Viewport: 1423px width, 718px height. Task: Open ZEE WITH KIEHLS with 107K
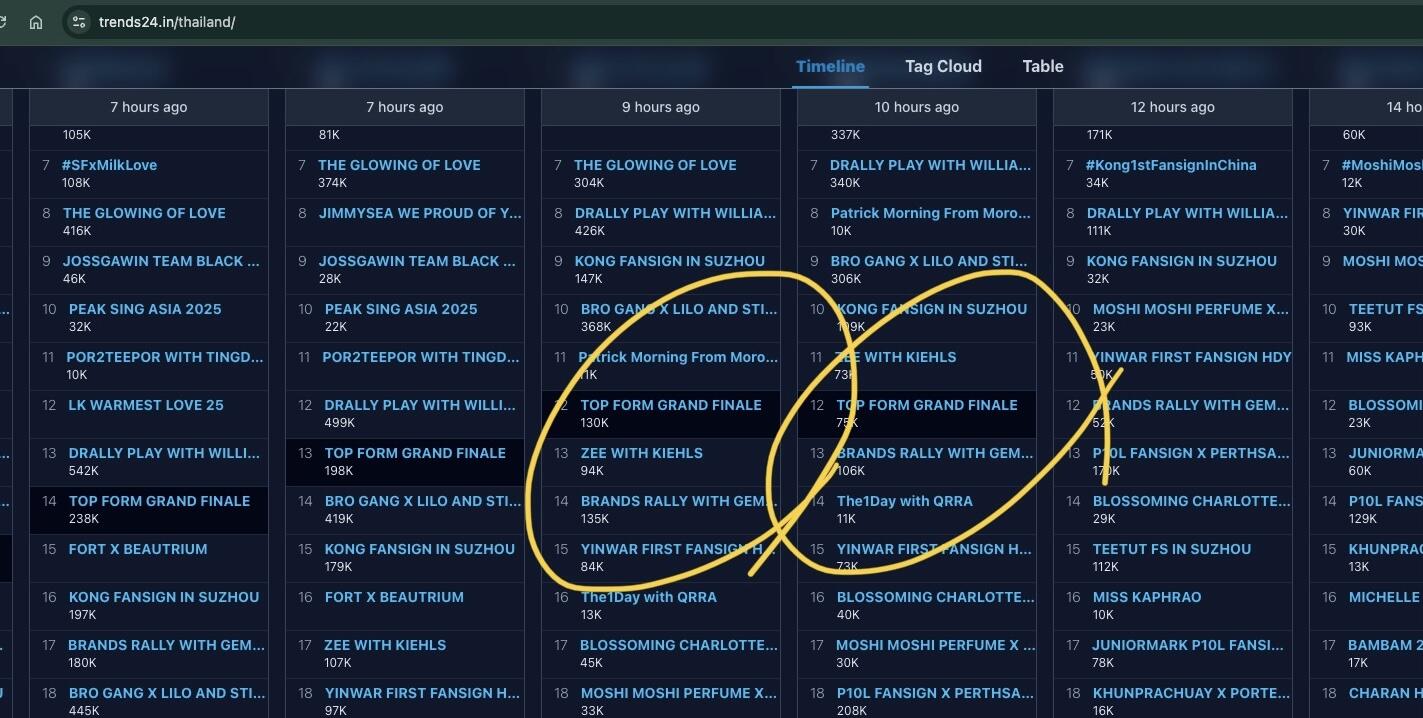(385, 645)
